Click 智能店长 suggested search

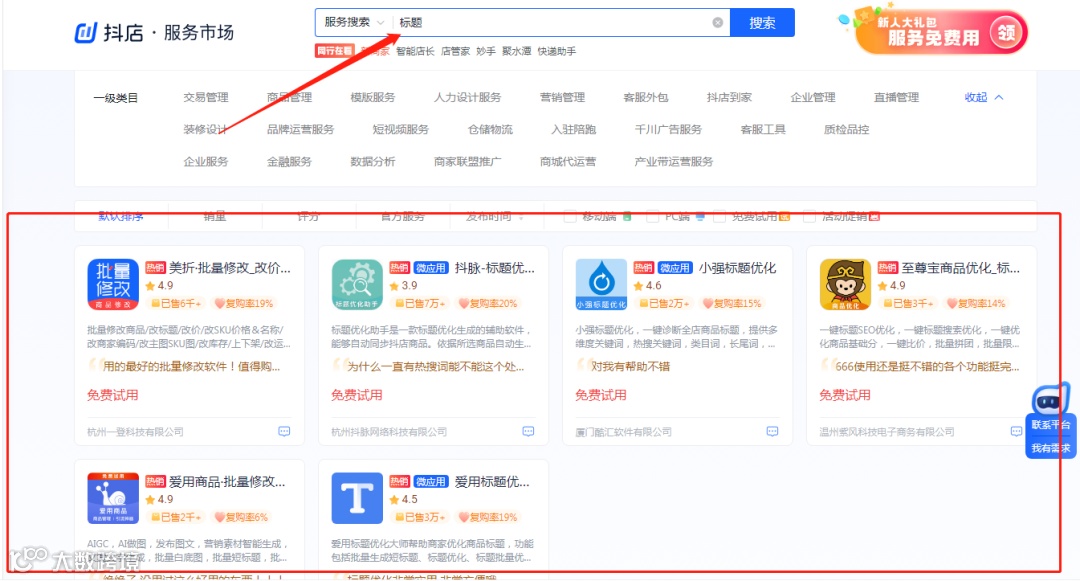point(415,51)
